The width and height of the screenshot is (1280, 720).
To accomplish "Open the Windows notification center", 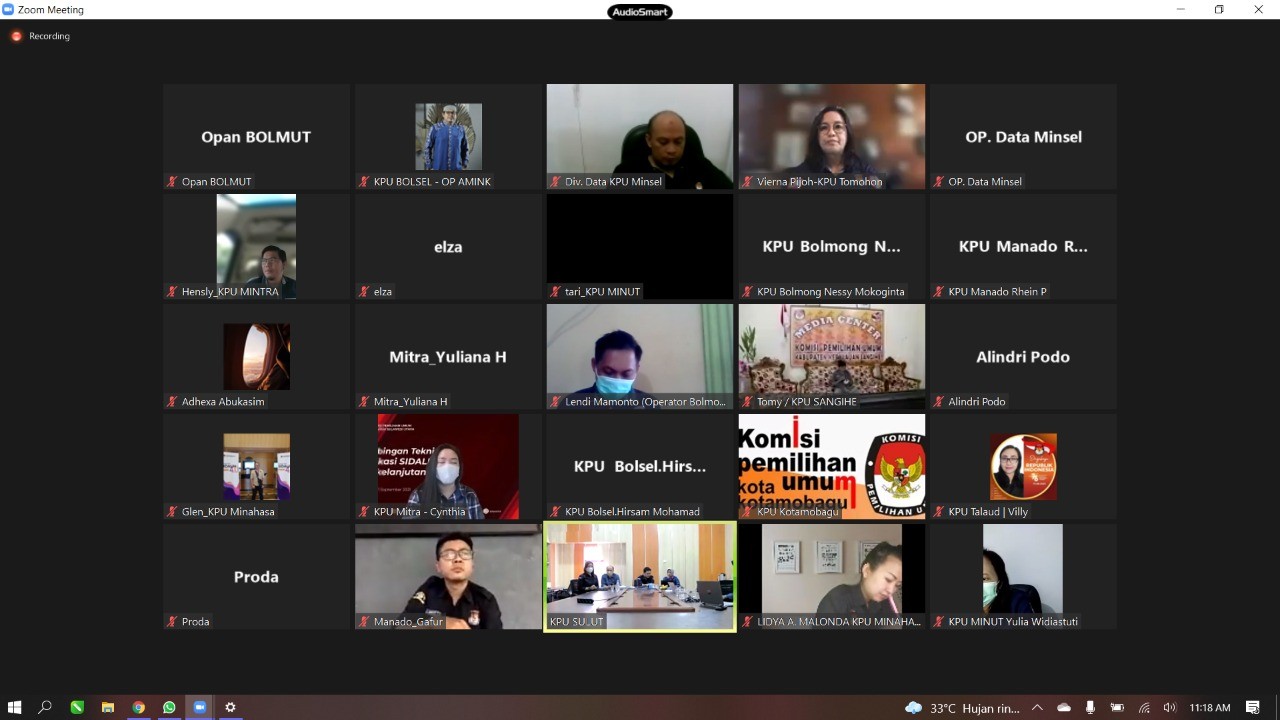I will click(x=1252, y=707).
